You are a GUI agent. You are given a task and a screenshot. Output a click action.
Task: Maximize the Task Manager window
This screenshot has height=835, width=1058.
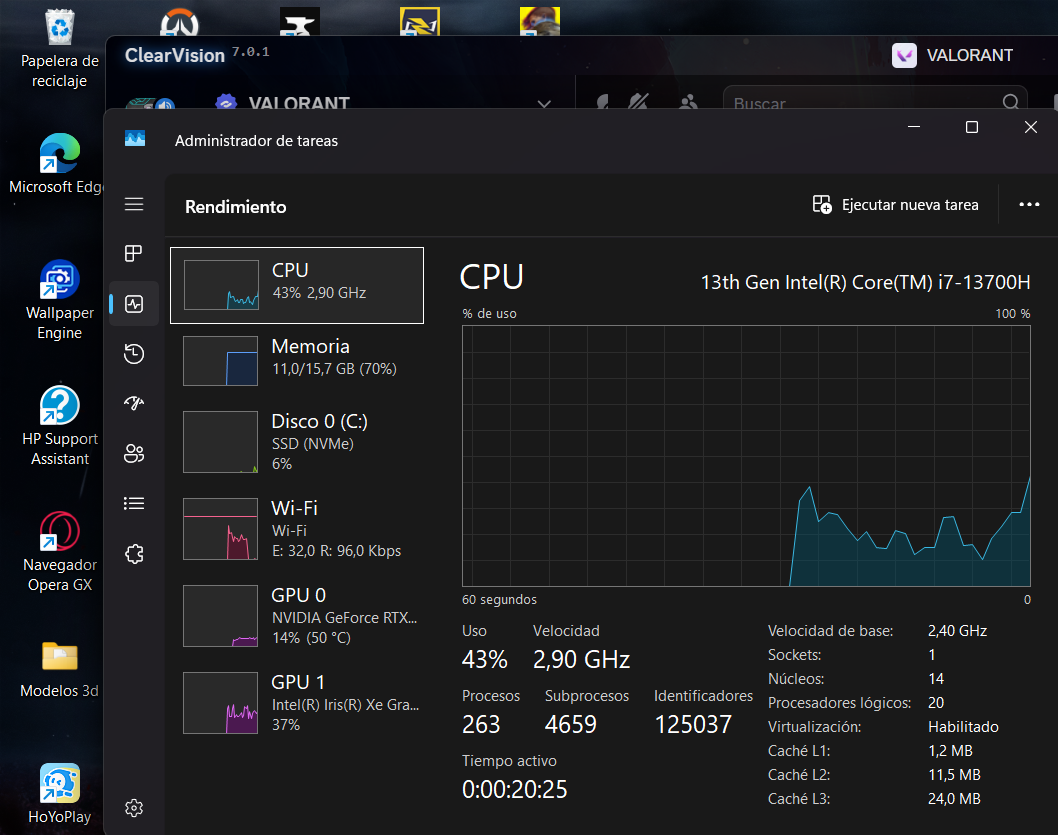click(x=972, y=127)
